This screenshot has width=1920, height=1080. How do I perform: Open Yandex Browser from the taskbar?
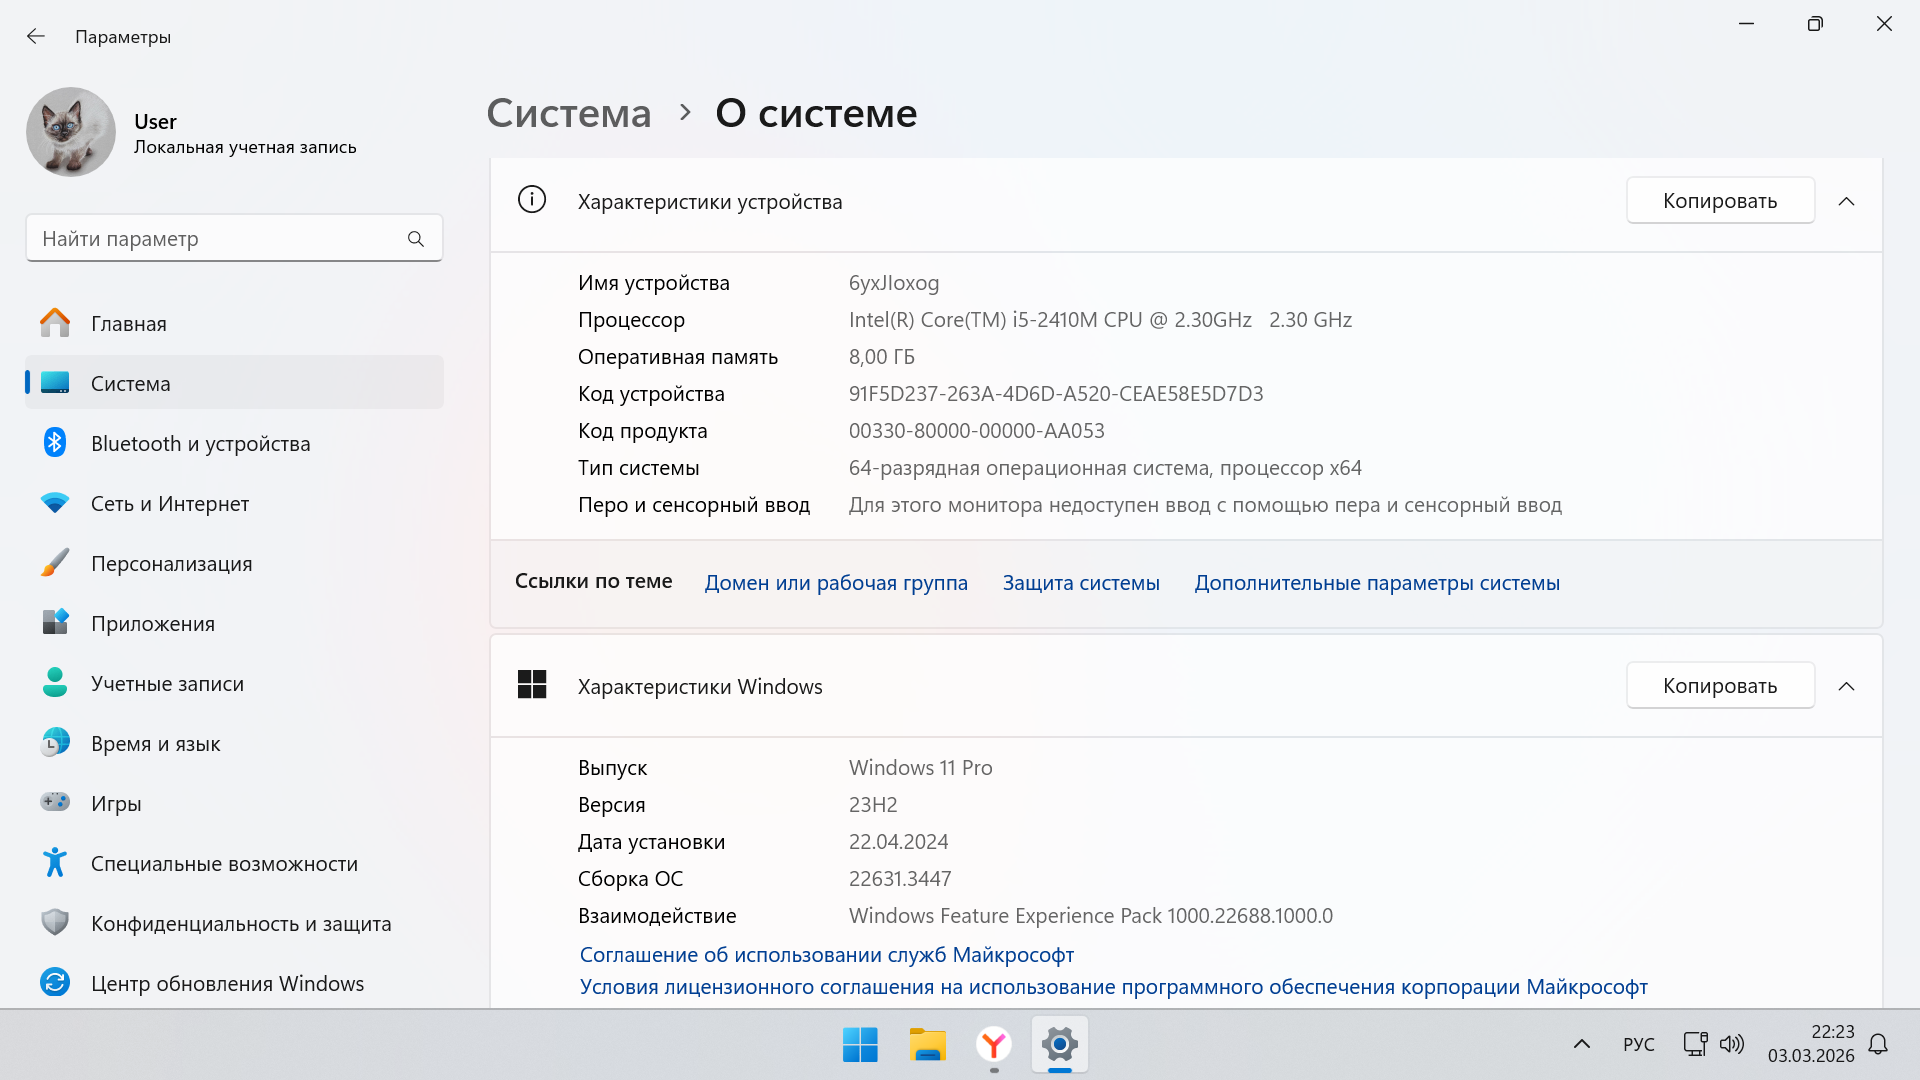point(994,1045)
